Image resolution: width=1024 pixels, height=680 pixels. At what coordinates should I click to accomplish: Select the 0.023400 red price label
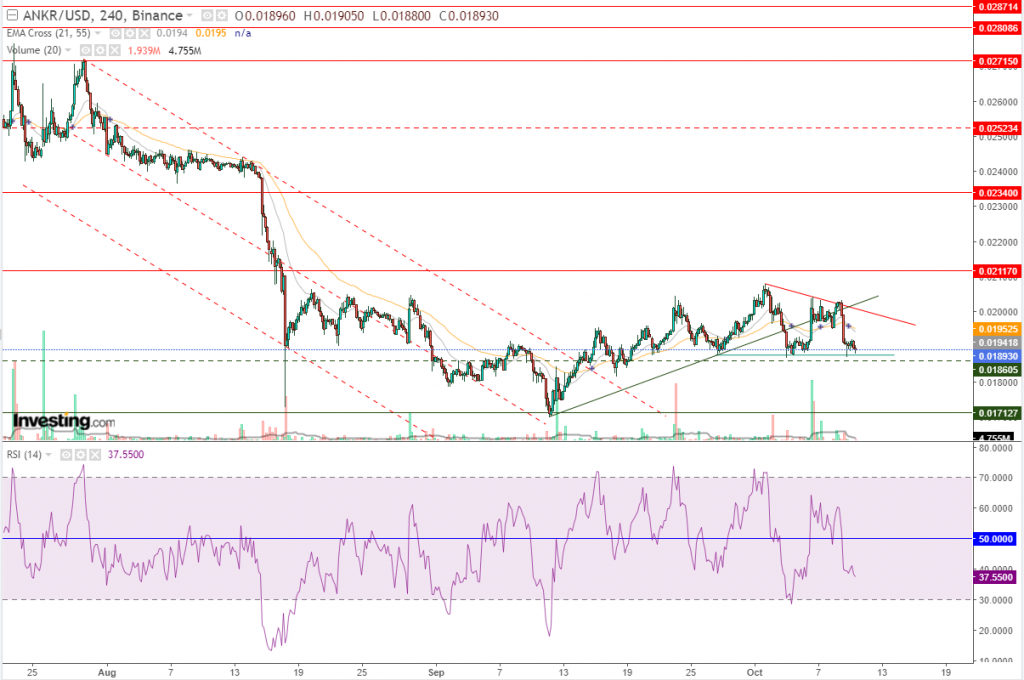pyautogui.click(x=997, y=193)
